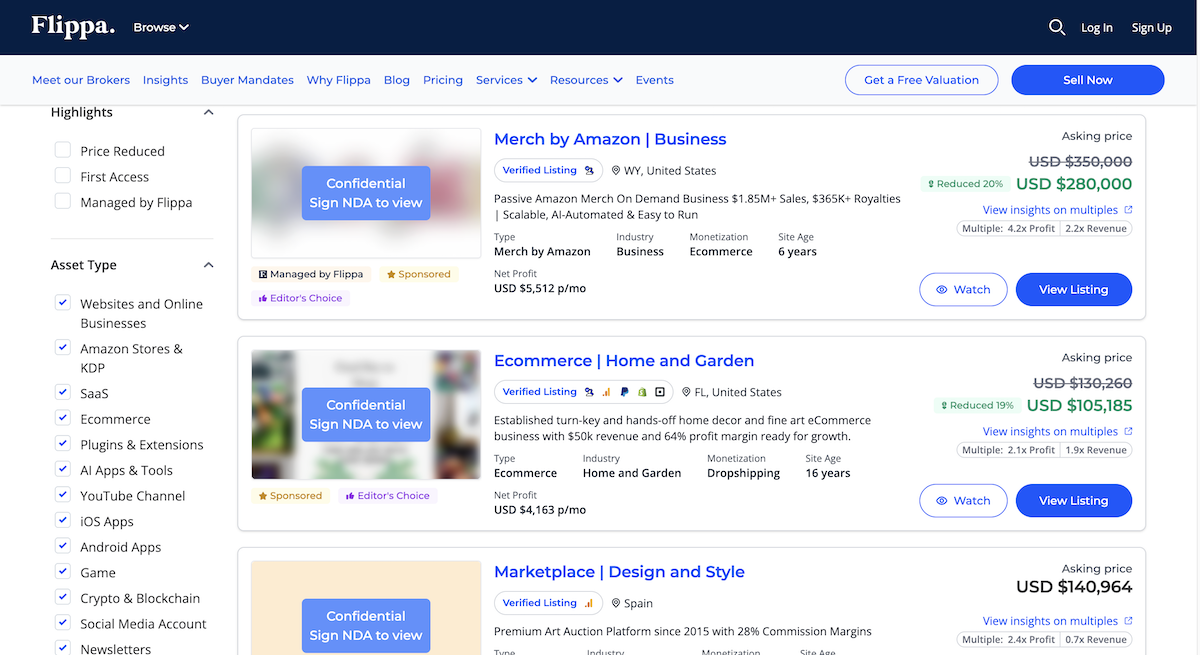
Task: Collapse the Highlights filter section
Action: tap(208, 113)
